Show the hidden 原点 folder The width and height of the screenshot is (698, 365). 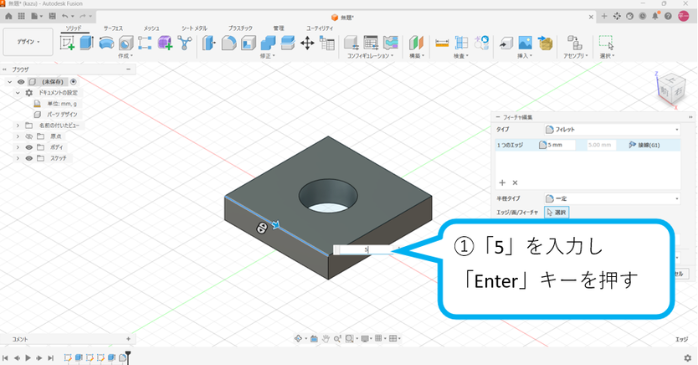pyautogui.click(x=29, y=136)
